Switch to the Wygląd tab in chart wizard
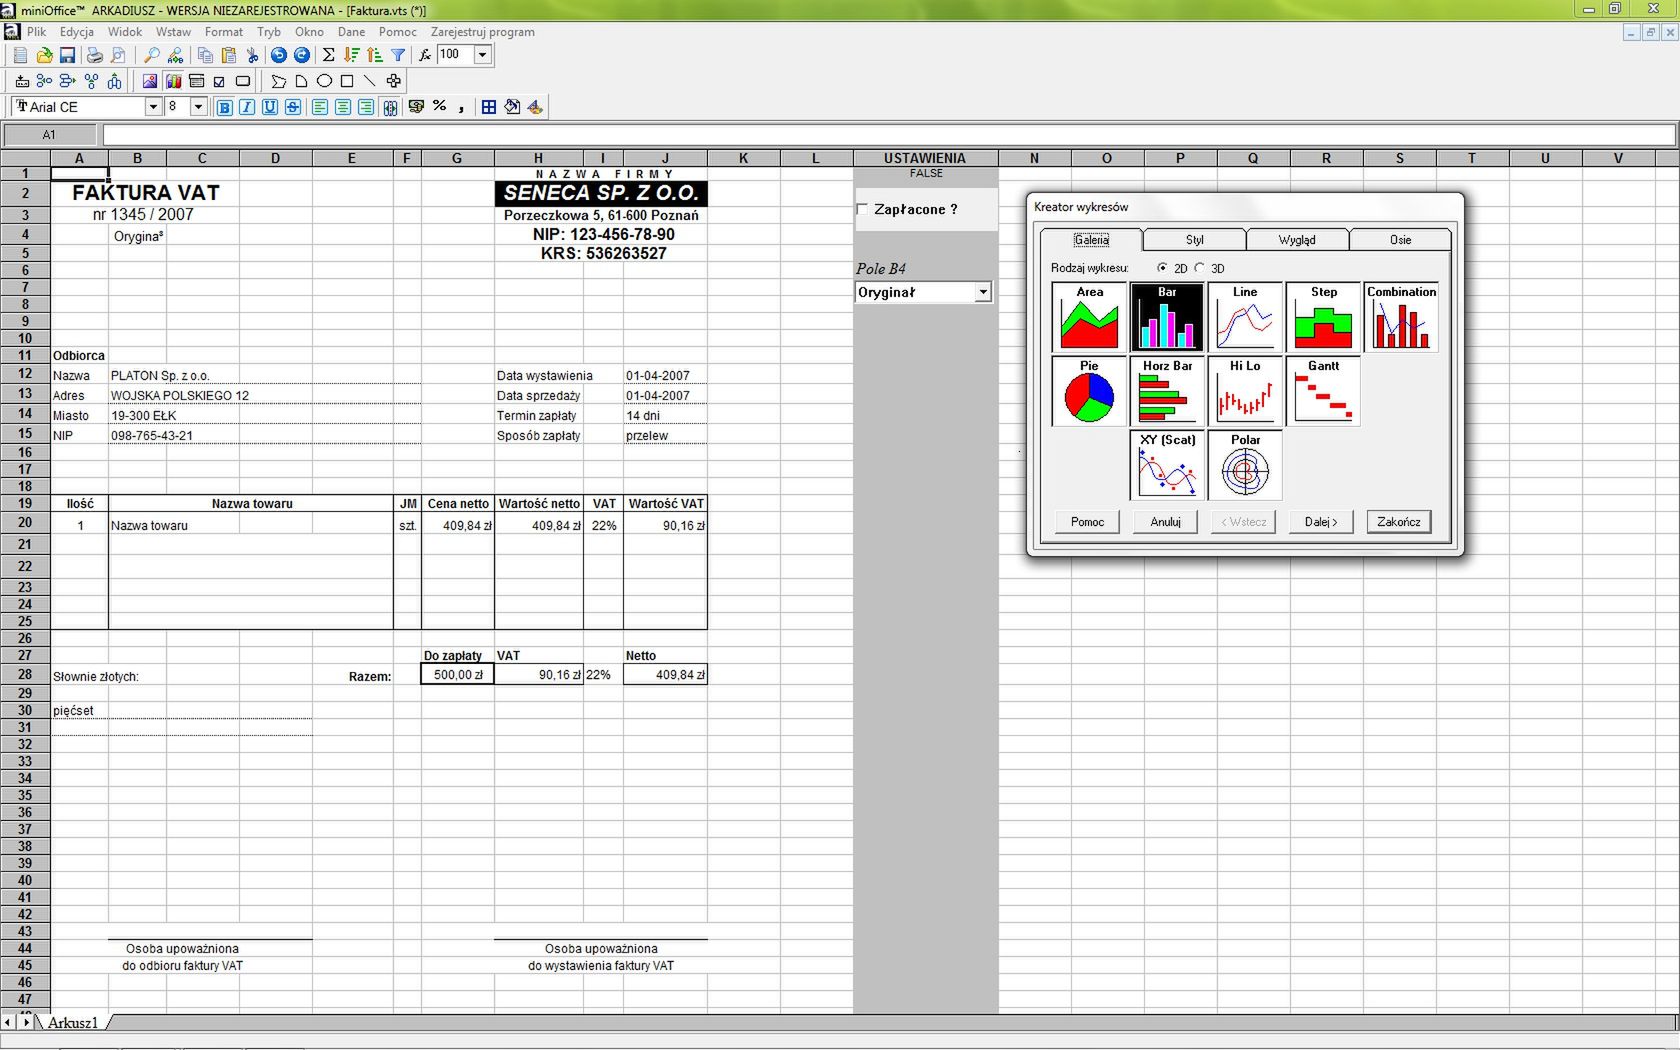1680x1050 pixels. tap(1297, 239)
